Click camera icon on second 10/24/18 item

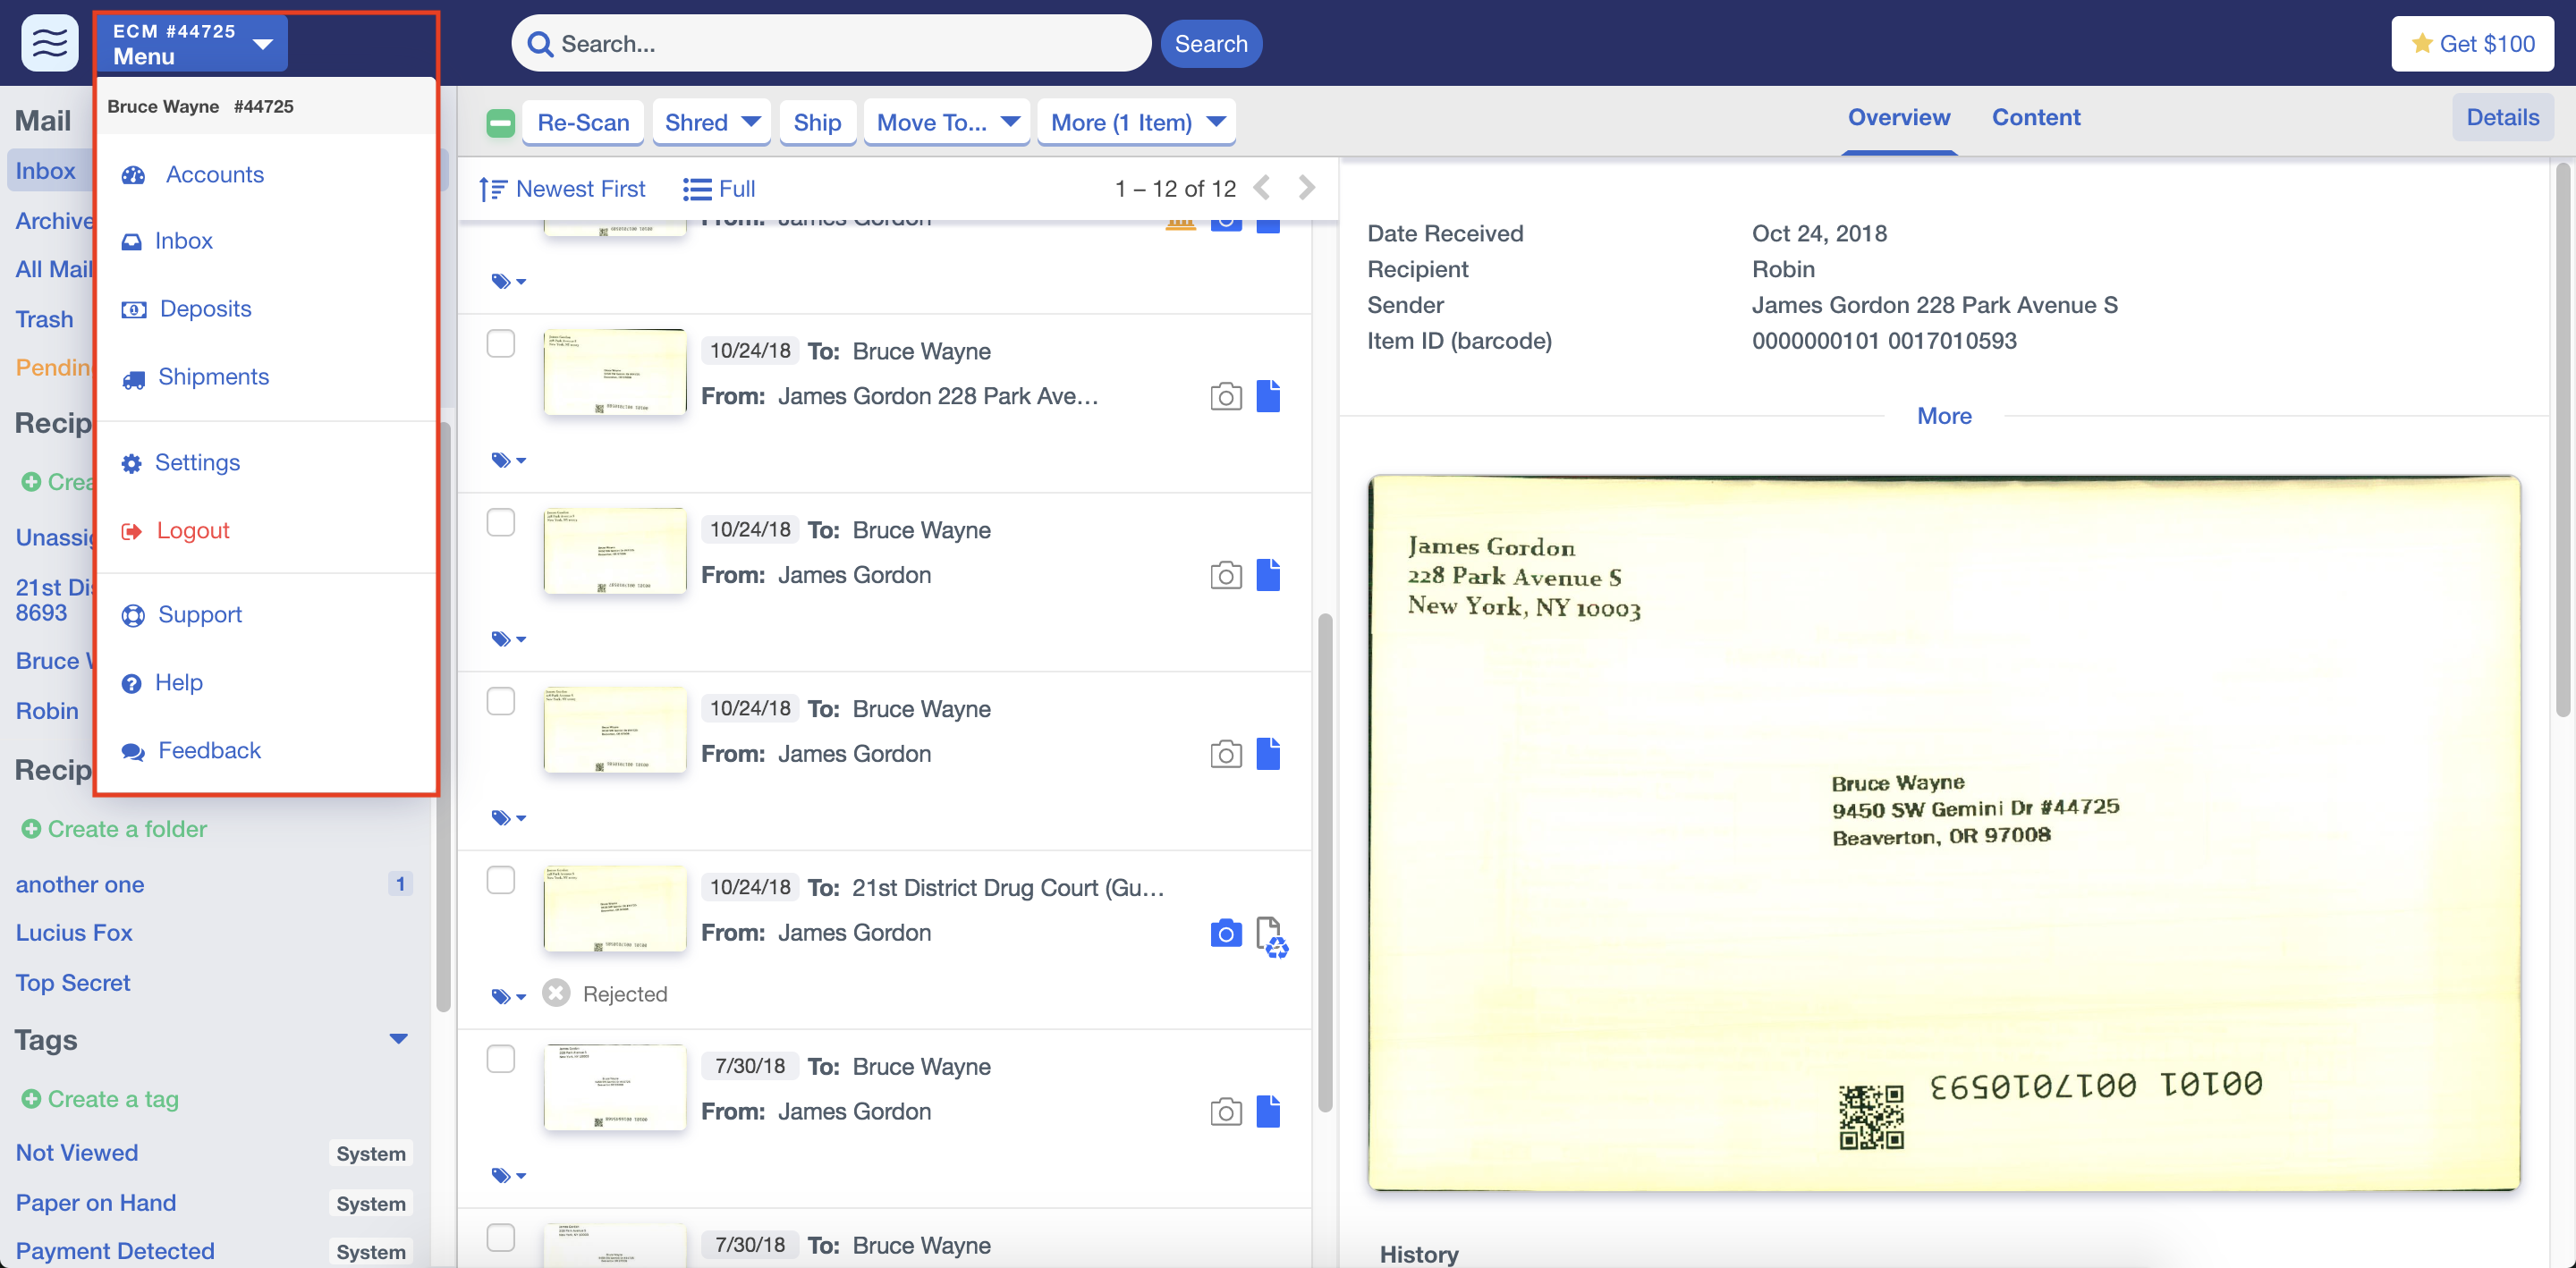coord(1225,576)
